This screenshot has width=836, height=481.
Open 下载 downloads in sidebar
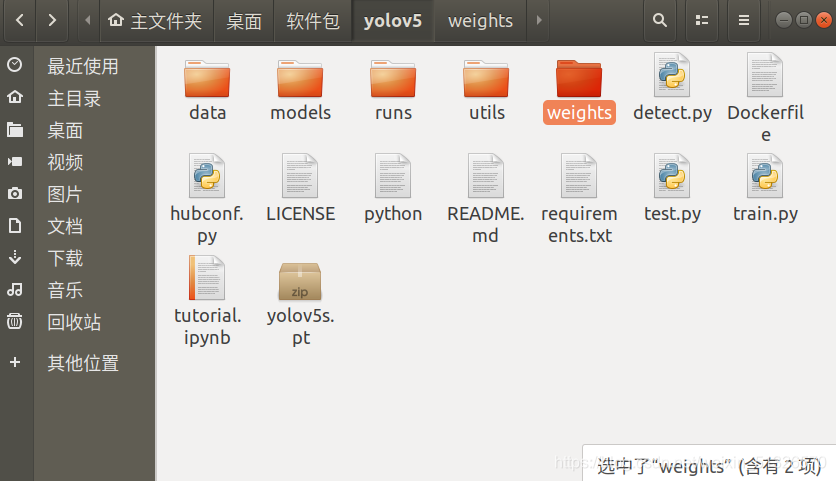65,258
